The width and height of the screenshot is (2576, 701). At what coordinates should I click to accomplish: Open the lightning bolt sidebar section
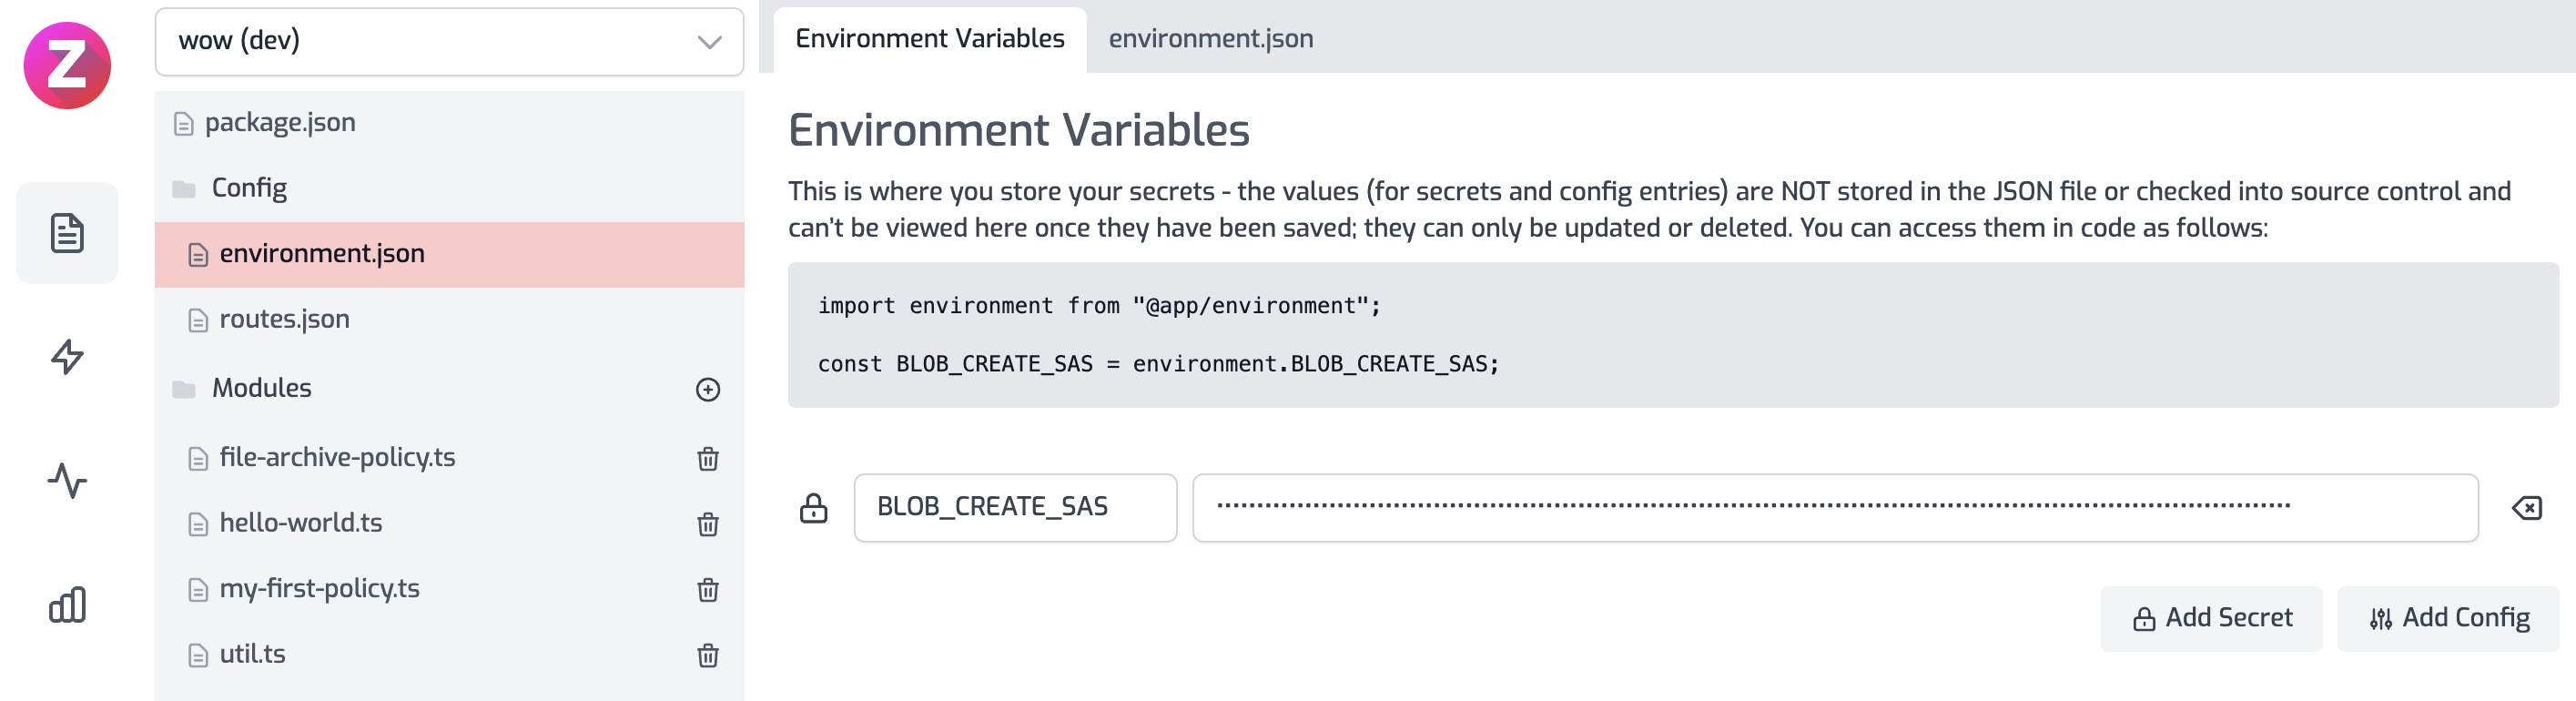[x=67, y=356]
